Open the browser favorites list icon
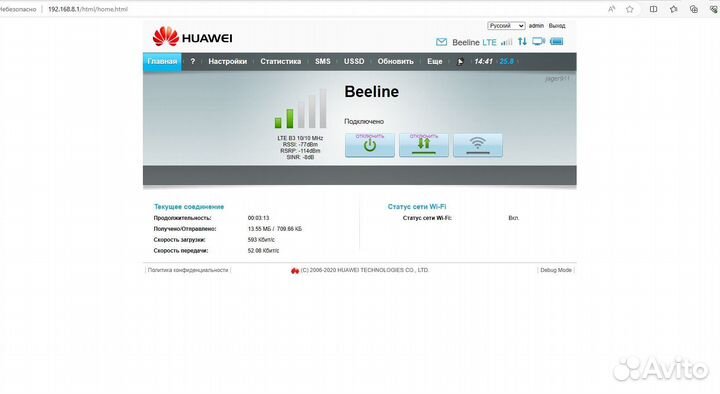This screenshot has height=394, width=720. click(x=674, y=9)
